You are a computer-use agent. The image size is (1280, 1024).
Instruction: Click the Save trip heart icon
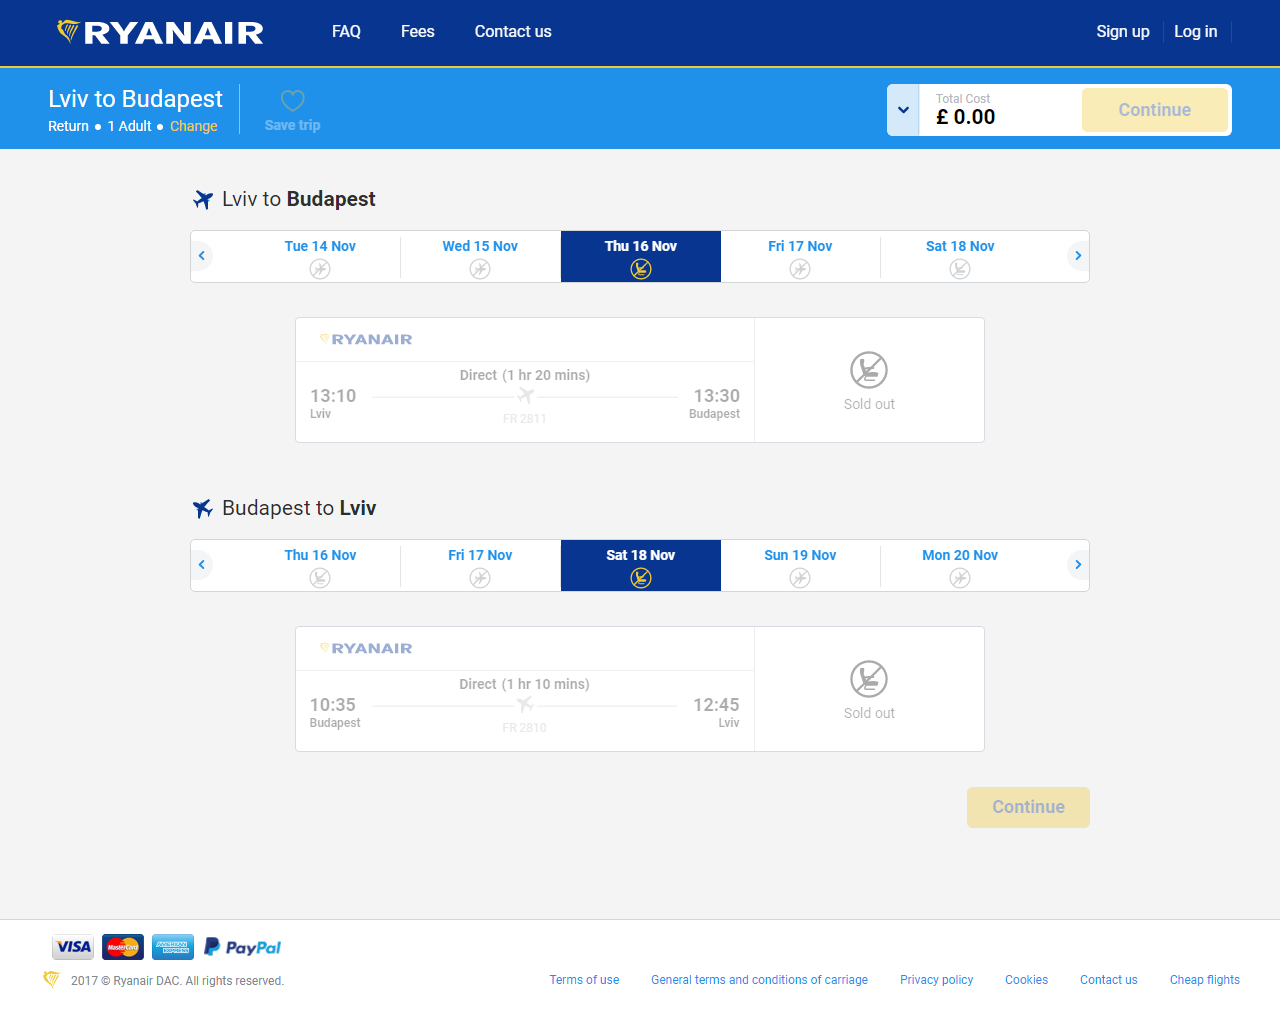tap(292, 101)
